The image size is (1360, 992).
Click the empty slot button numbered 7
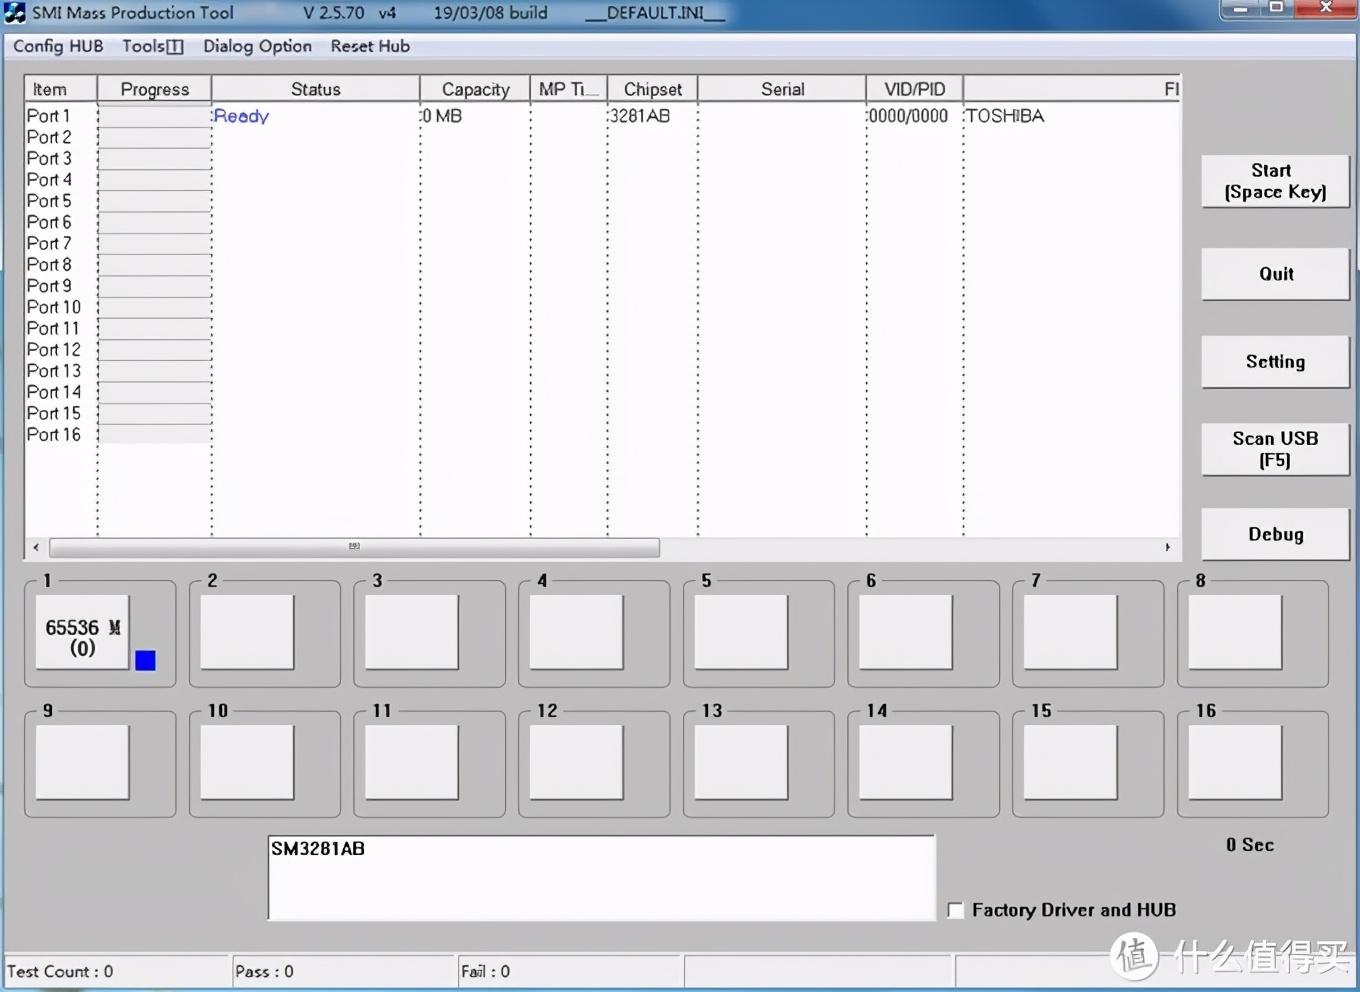1070,632
